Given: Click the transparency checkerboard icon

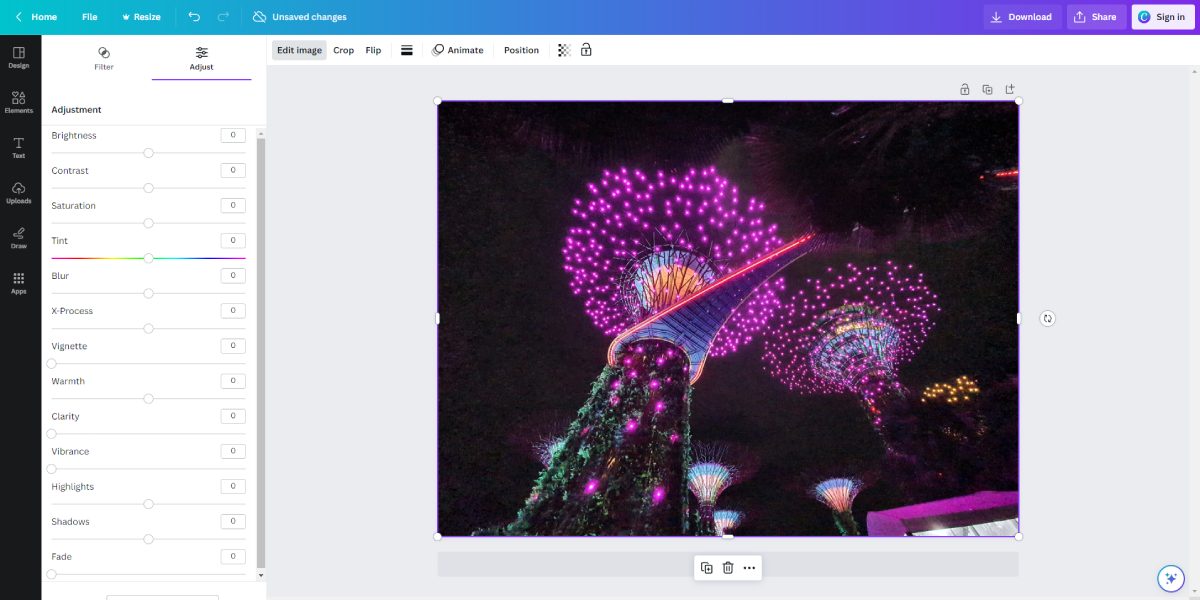Looking at the screenshot, I should point(564,49).
